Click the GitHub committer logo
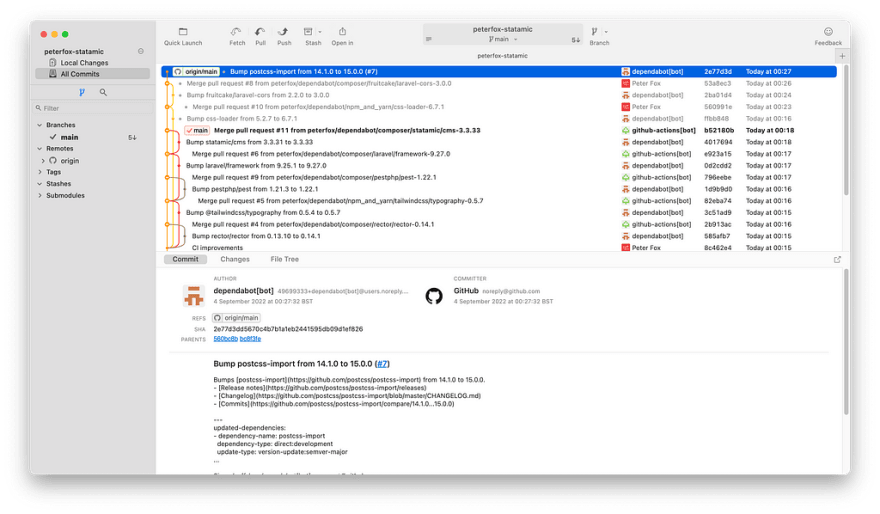This screenshot has width=880, height=514. tap(434, 296)
